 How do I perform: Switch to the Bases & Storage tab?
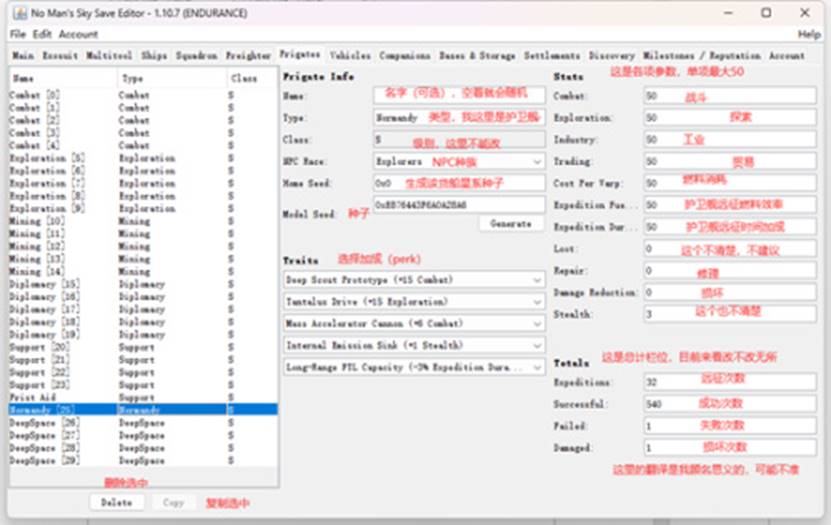coord(477,56)
